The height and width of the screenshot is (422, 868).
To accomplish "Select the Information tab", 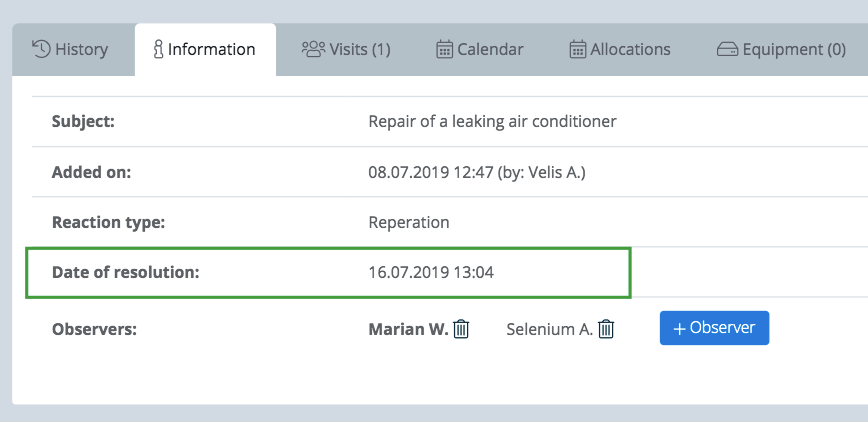I will pos(205,49).
